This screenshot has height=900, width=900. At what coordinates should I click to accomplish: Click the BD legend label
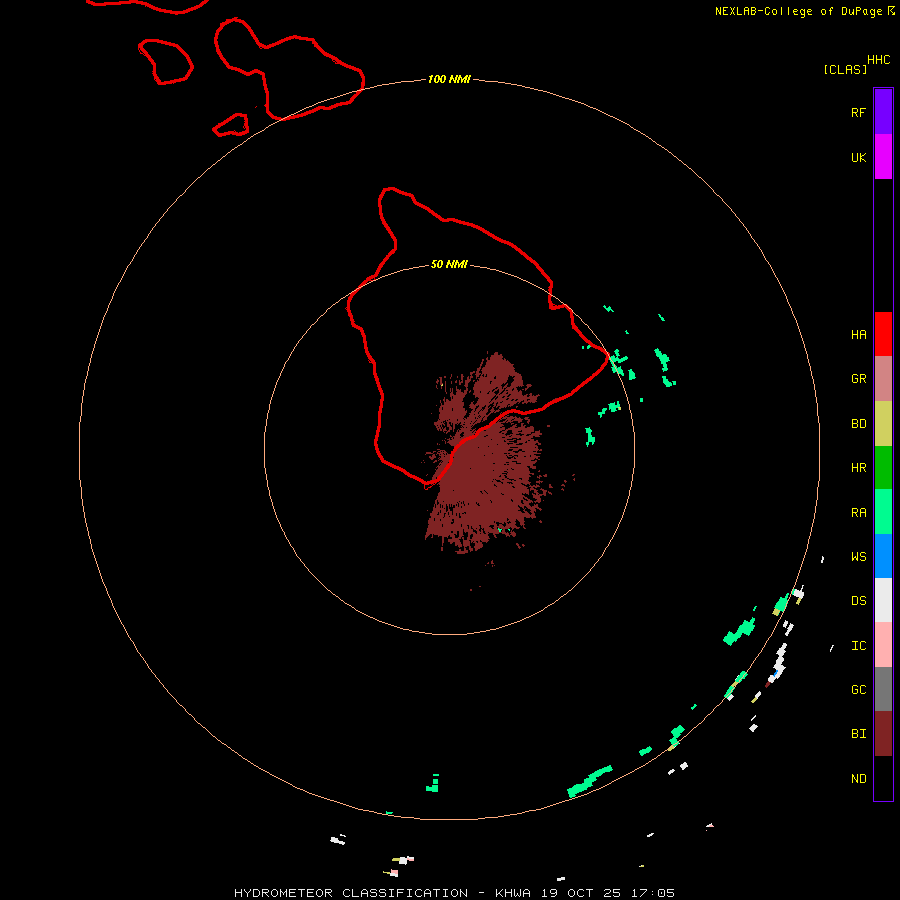pos(858,424)
